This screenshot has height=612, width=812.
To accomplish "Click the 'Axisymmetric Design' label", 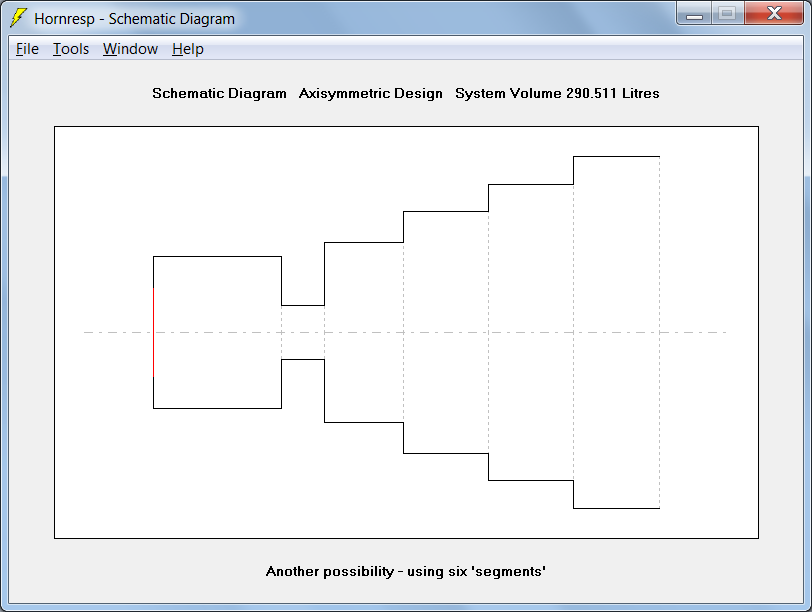I will [x=371, y=94].
